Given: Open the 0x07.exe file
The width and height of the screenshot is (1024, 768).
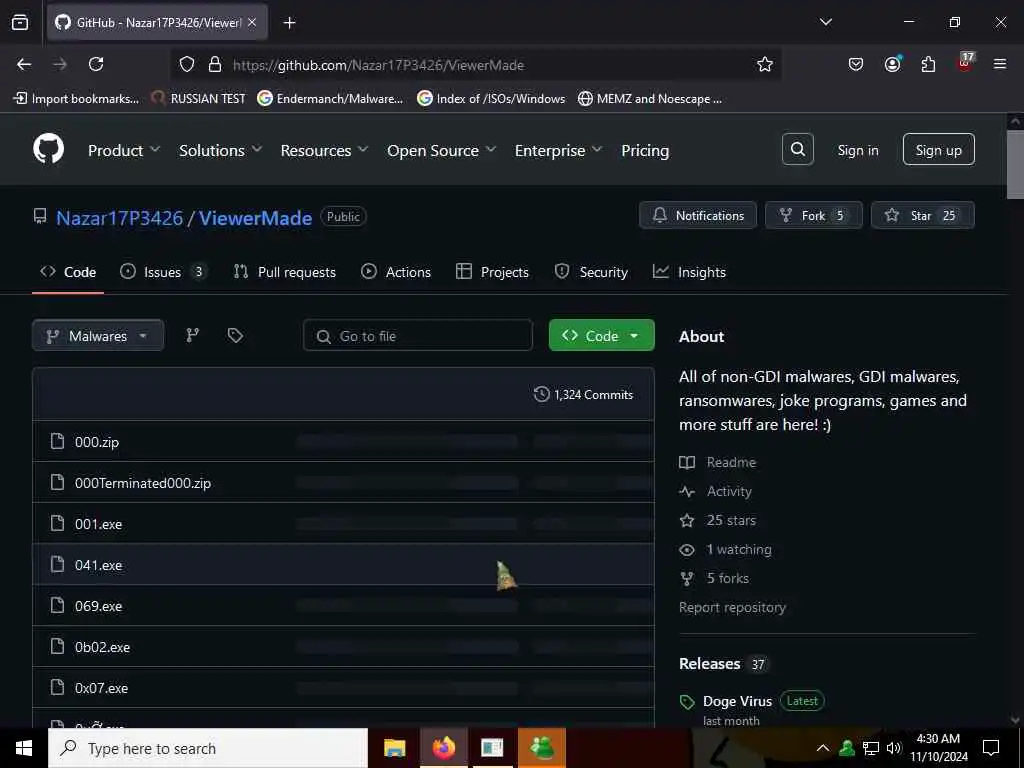Looking at the screenshot, I should (x=101, y=688).
